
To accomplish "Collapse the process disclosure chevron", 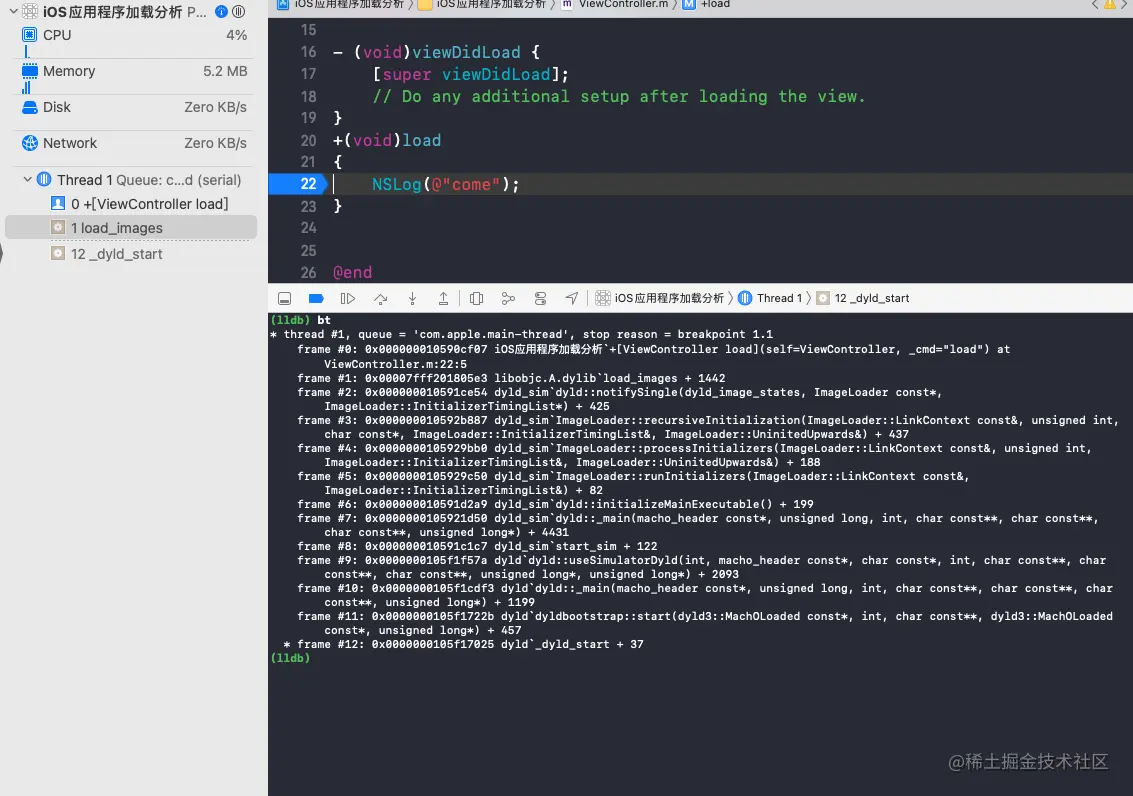I will tap(13, 11).
